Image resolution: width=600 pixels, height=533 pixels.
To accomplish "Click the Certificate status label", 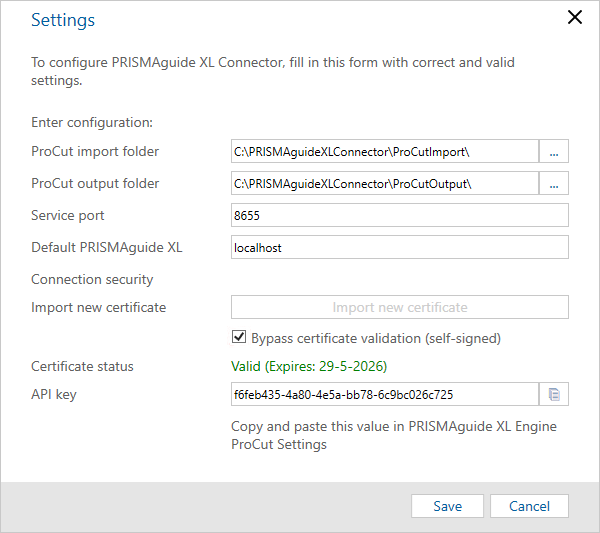I will pos(82,367).
